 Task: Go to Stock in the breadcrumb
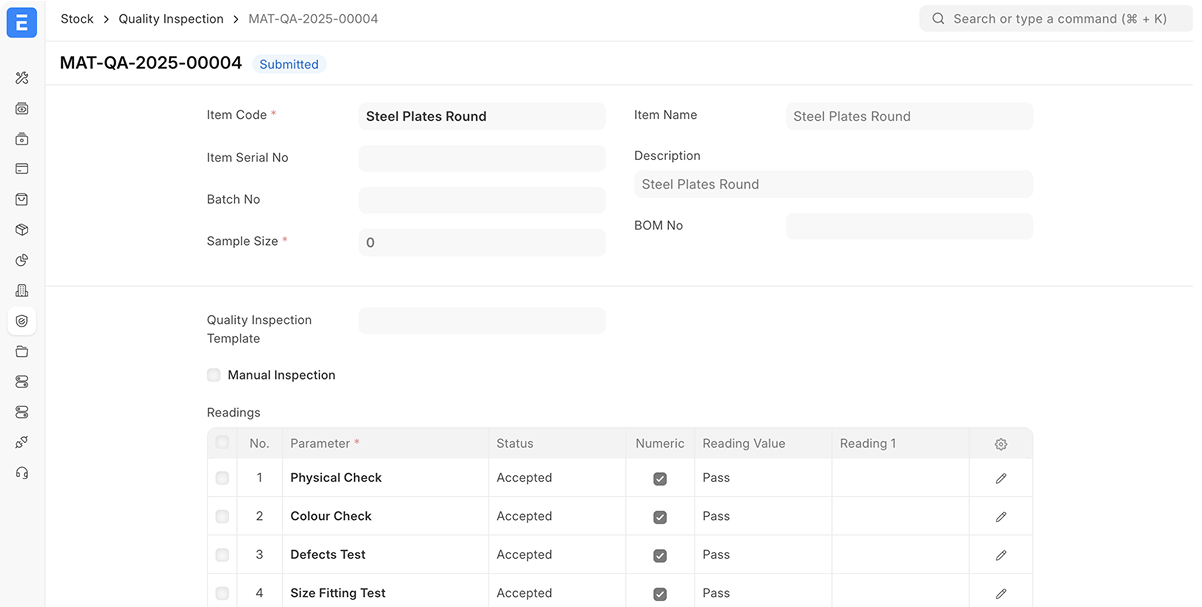click(x=77, y=19)
